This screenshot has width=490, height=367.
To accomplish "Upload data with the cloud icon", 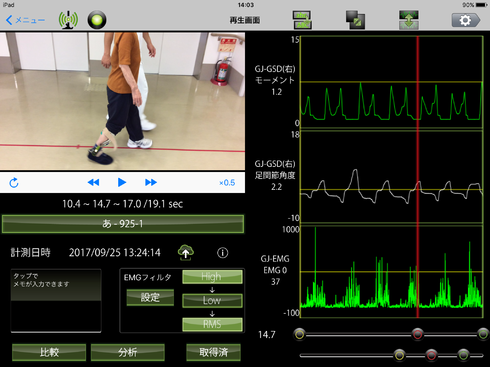I will click(x=186, y=252).
